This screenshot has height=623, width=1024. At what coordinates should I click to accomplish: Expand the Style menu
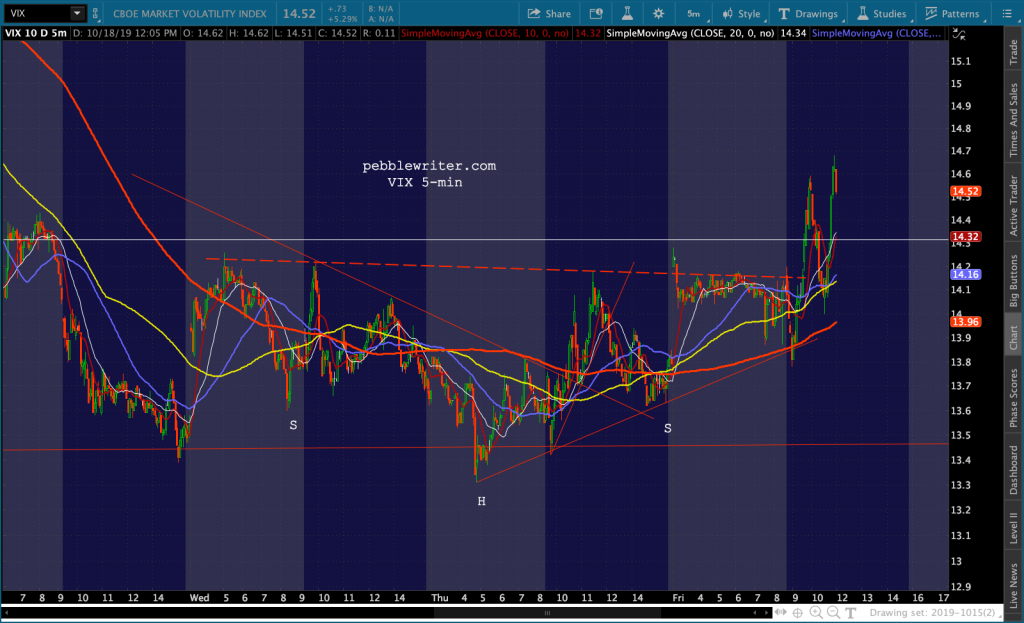point(740,13)
